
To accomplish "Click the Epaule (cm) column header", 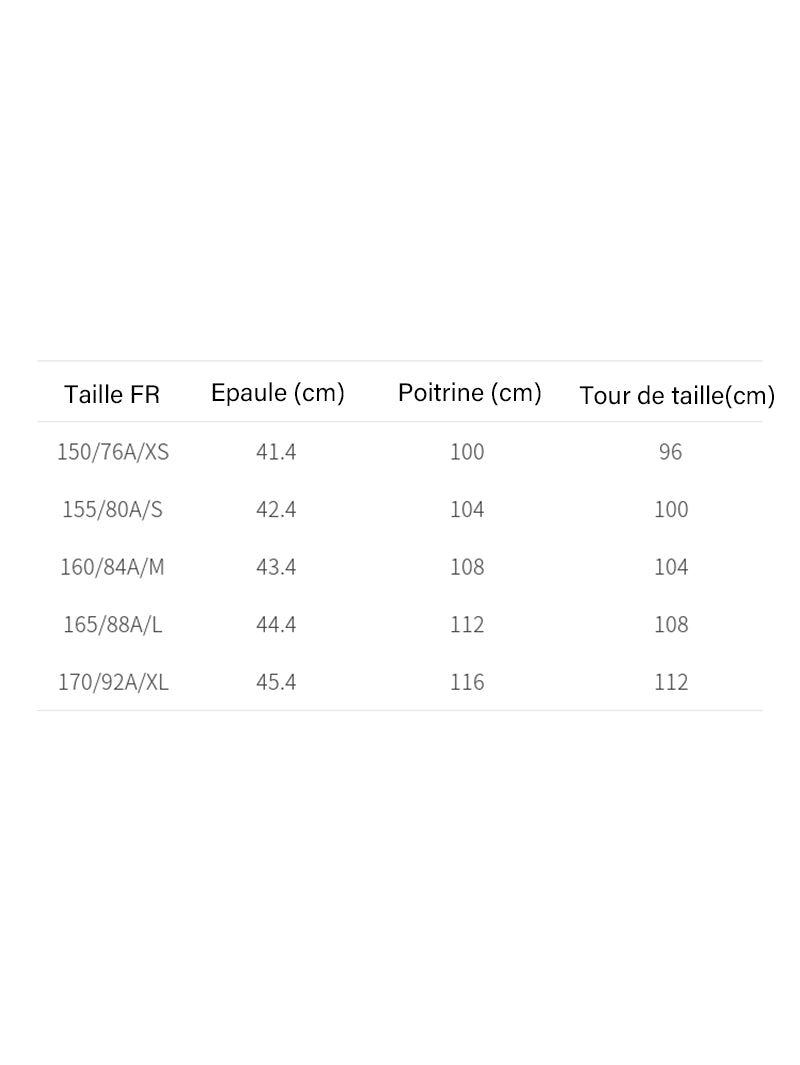I will 277,393.
